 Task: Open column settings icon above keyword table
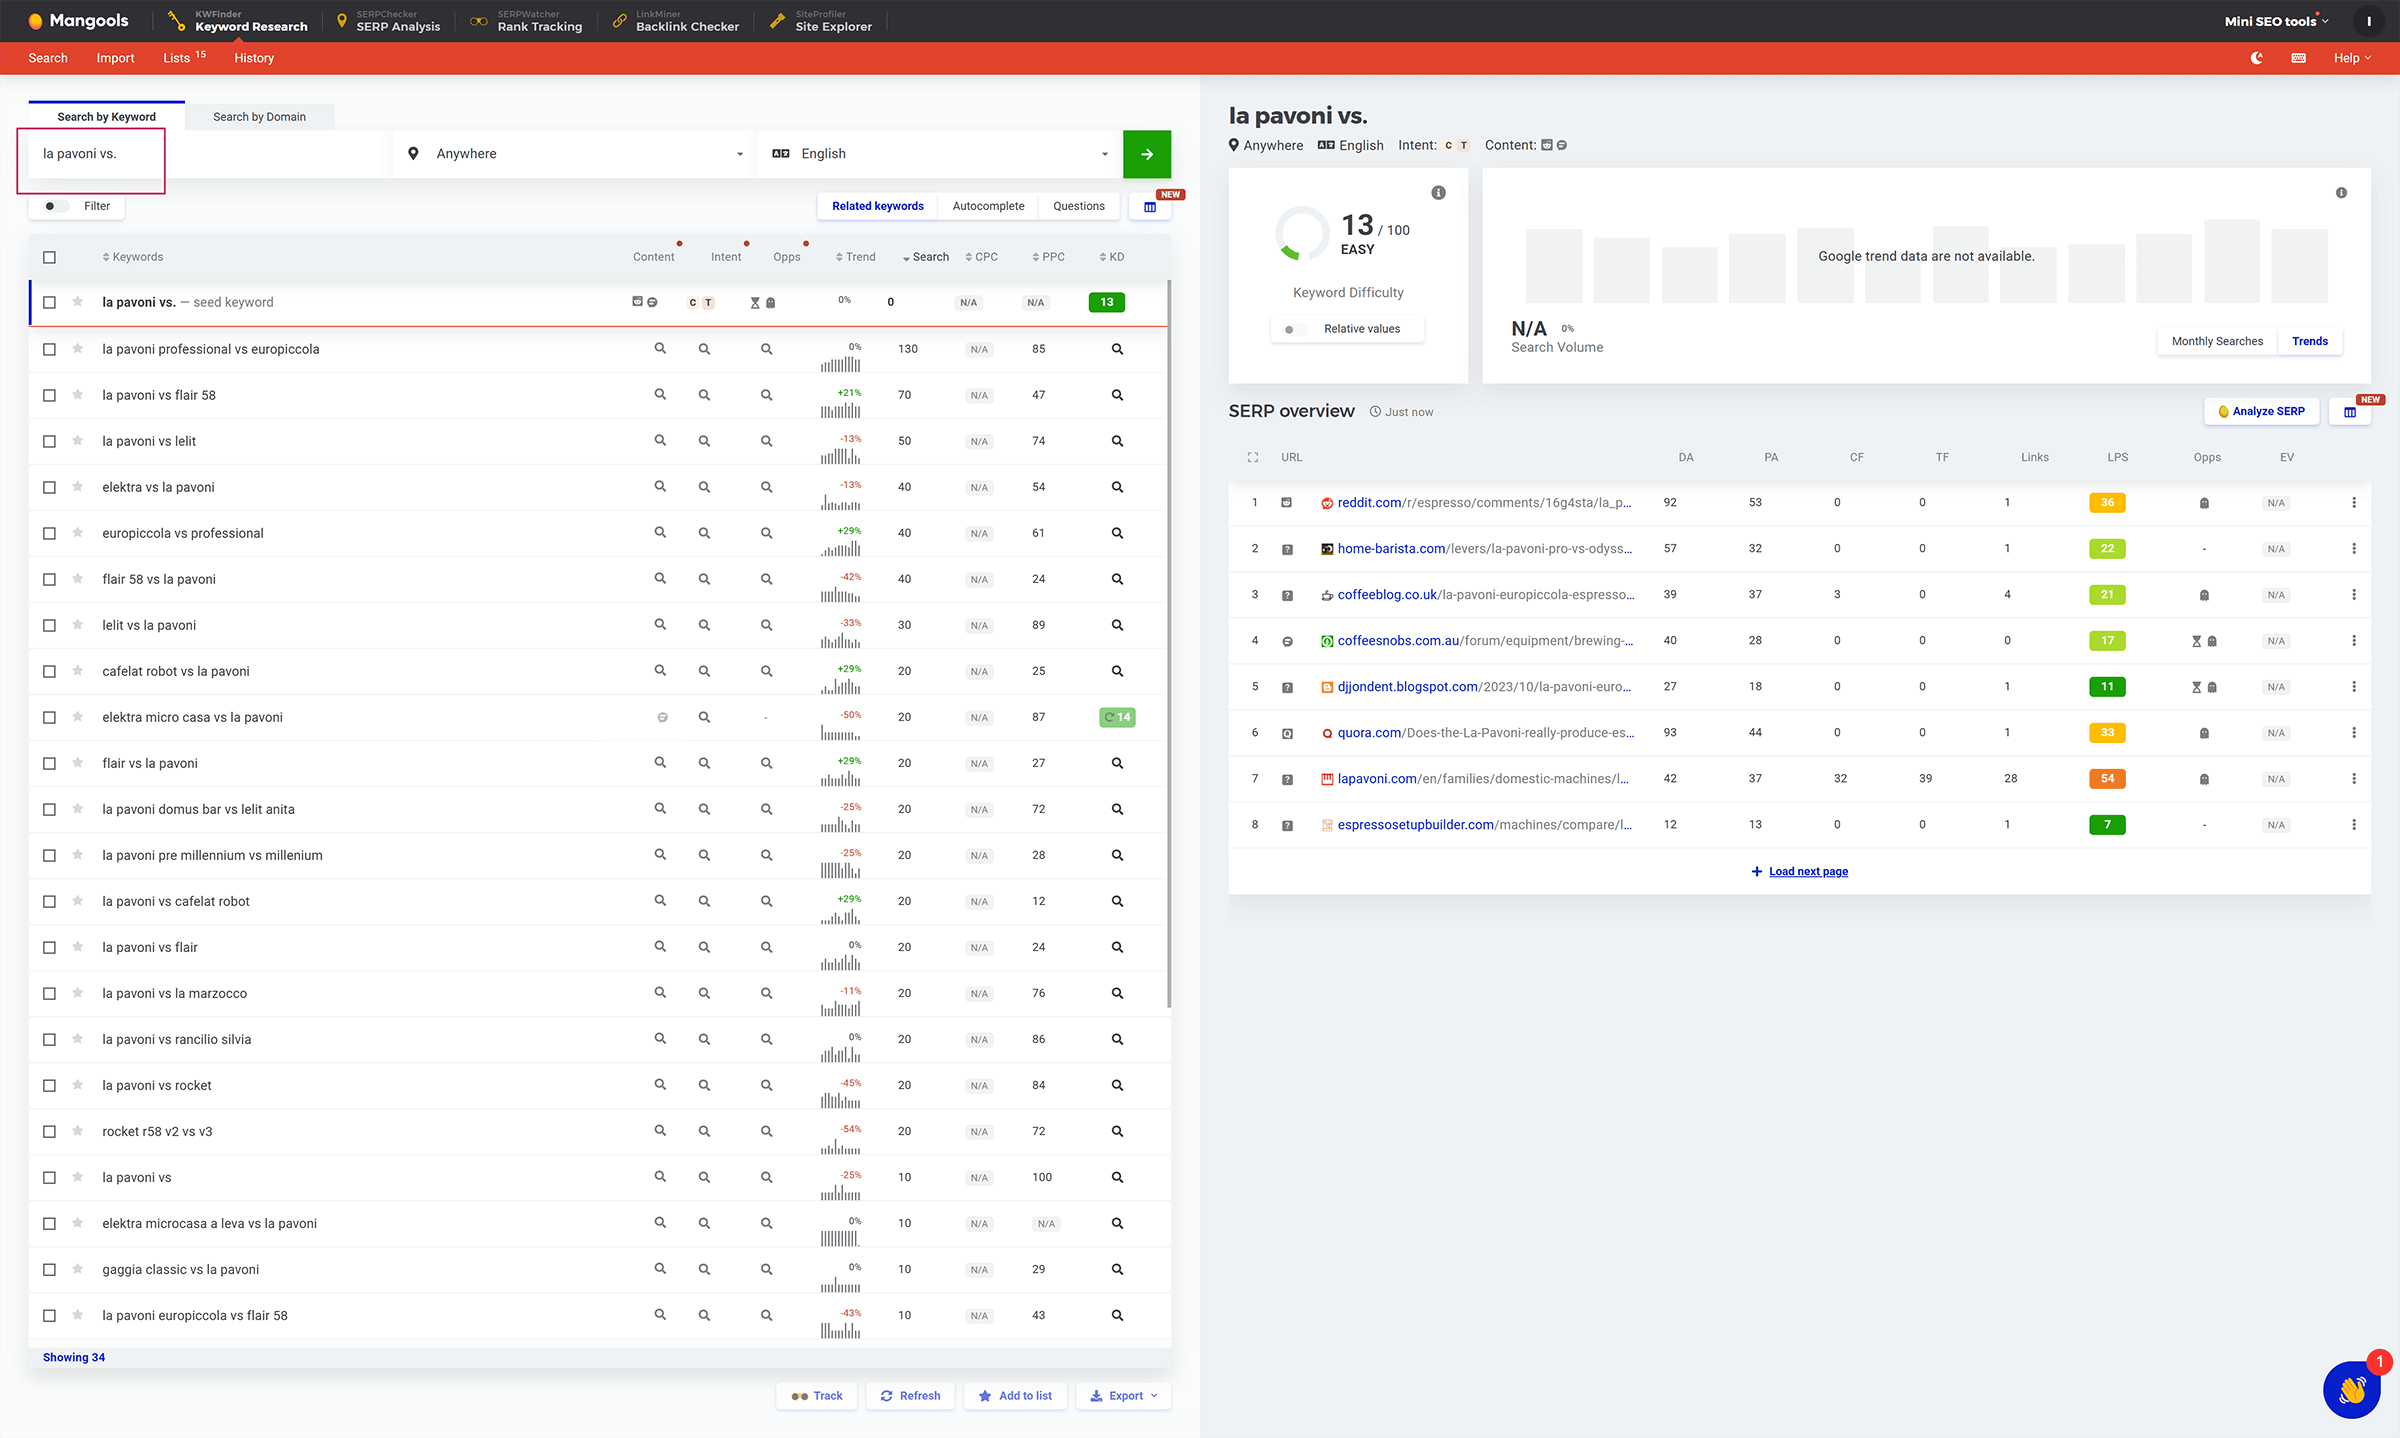(x=1150, y=207)
